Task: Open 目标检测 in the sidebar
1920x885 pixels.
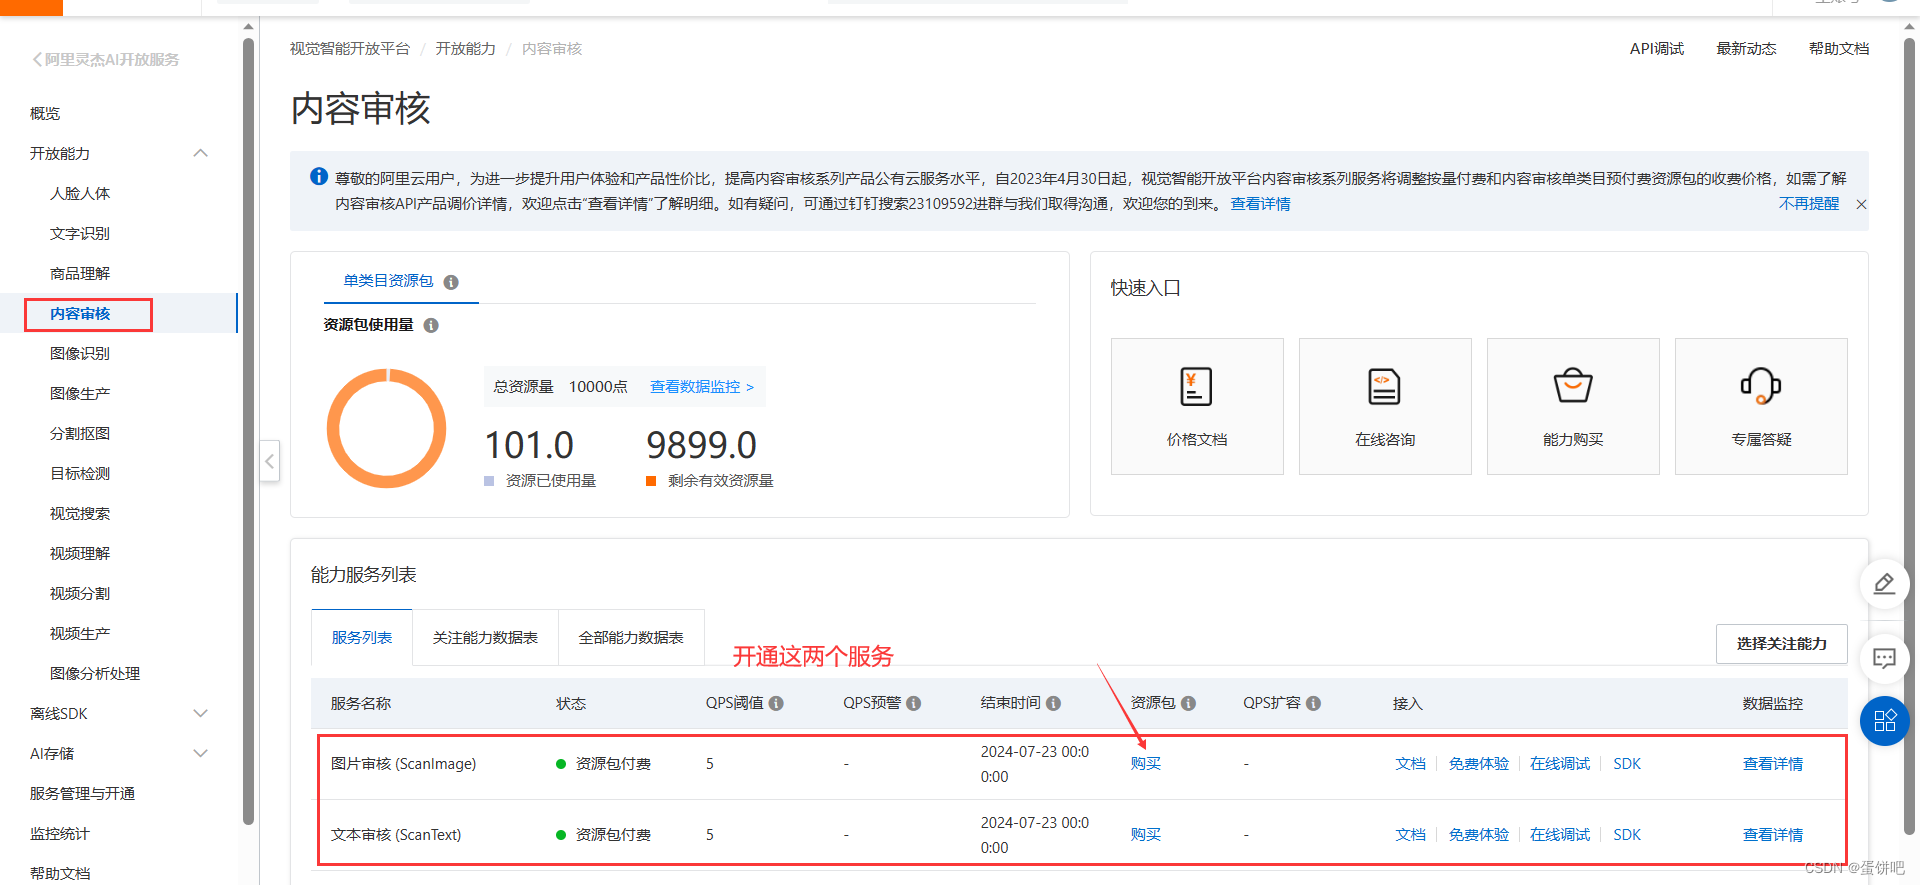Action: [80, 473]
